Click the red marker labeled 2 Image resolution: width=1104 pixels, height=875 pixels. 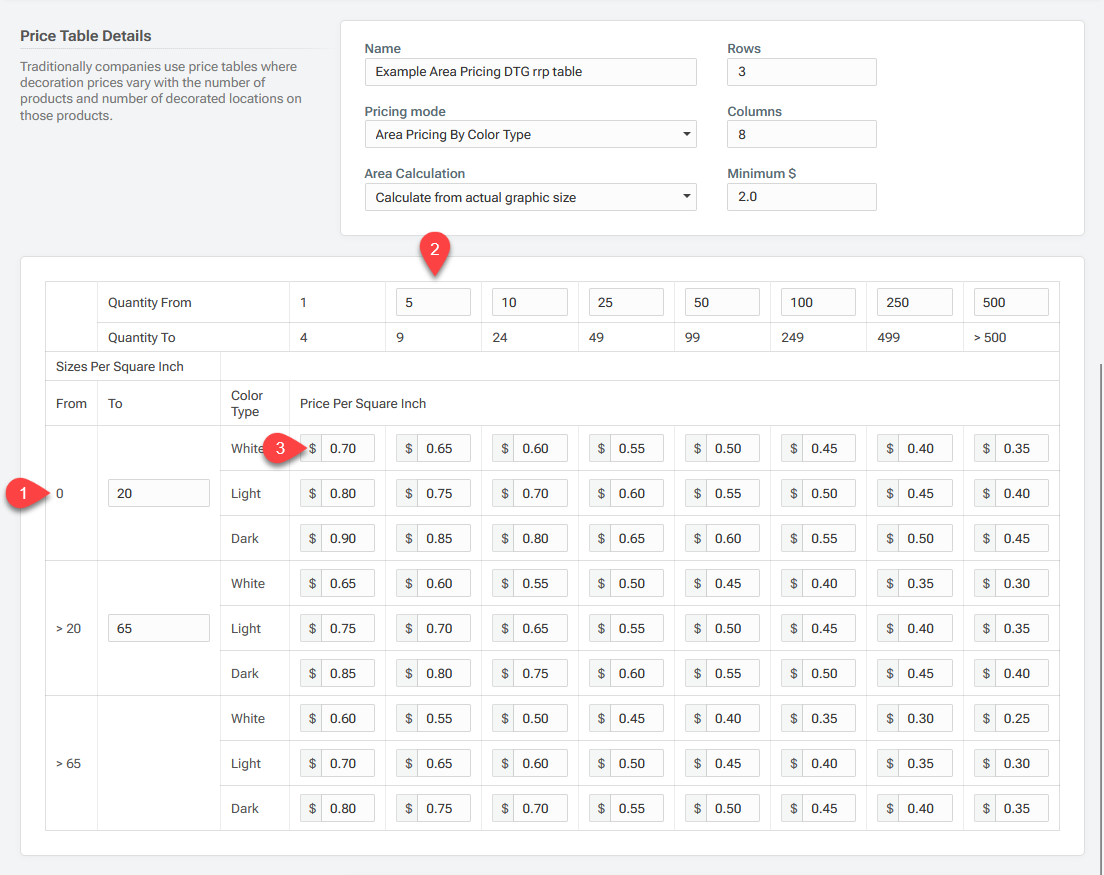click(x=435, y=251)
